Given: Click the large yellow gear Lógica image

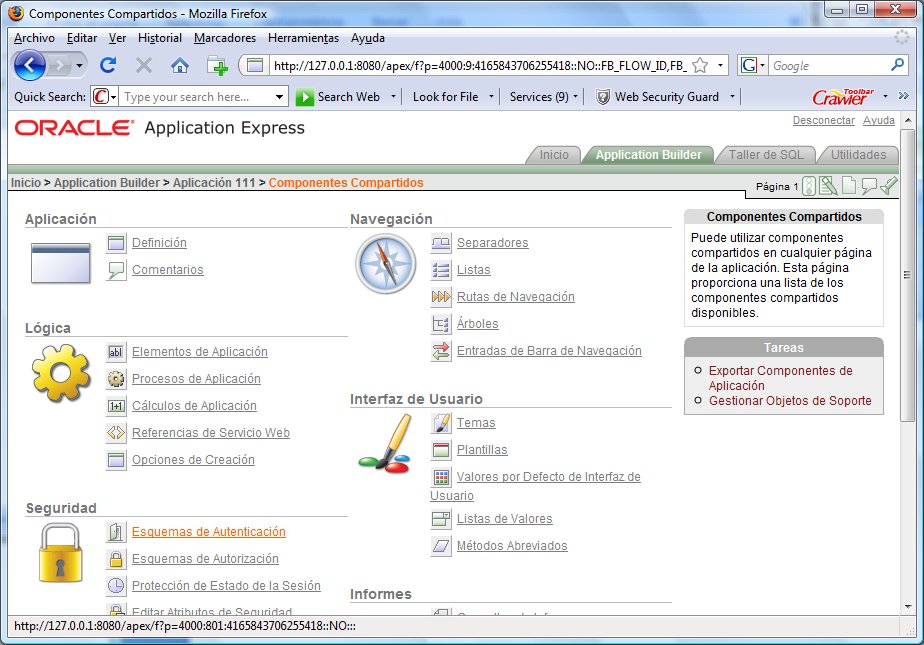Looking at the screenshot, I should [61, 373].
